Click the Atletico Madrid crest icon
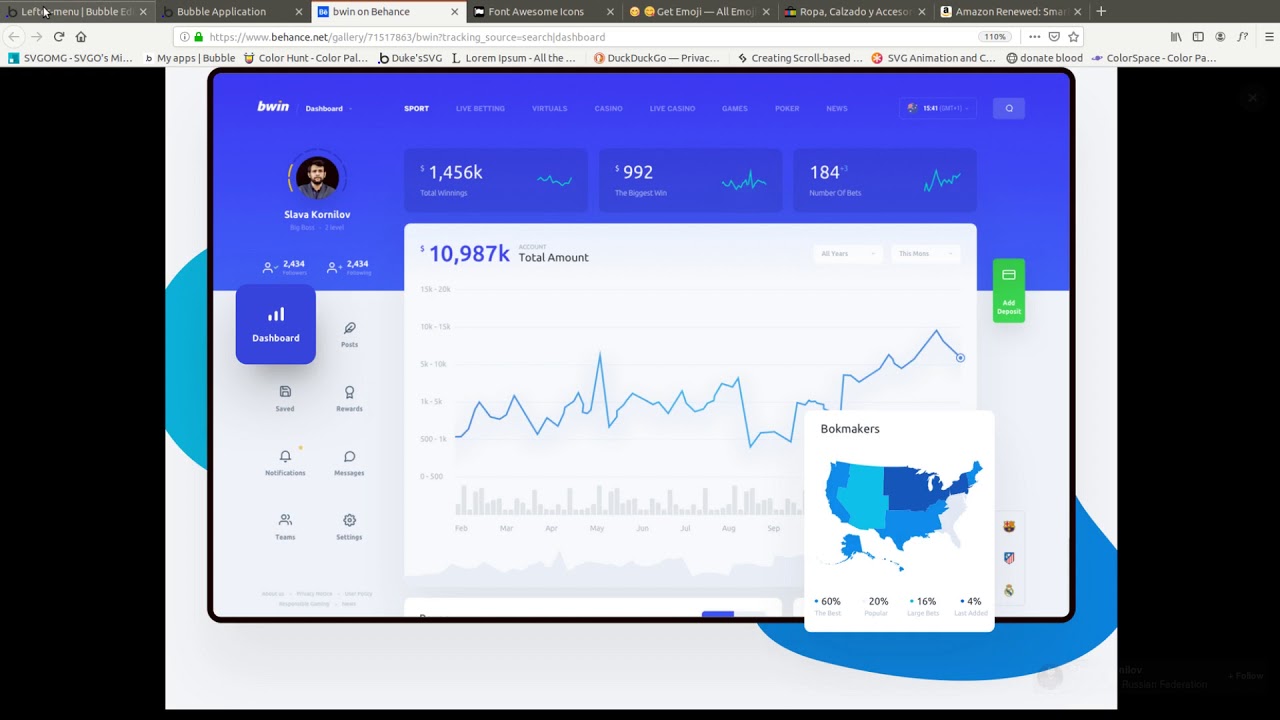 tap(1009, 558)
